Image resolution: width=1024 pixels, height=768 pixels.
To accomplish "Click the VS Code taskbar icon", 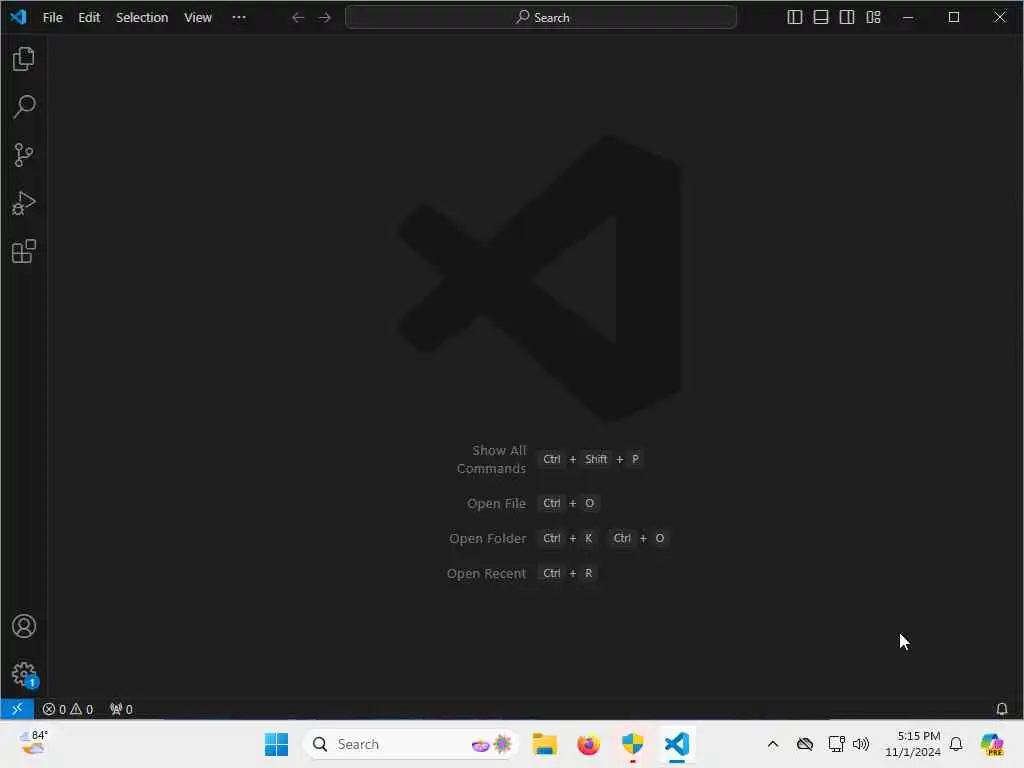I will point(677,744).
